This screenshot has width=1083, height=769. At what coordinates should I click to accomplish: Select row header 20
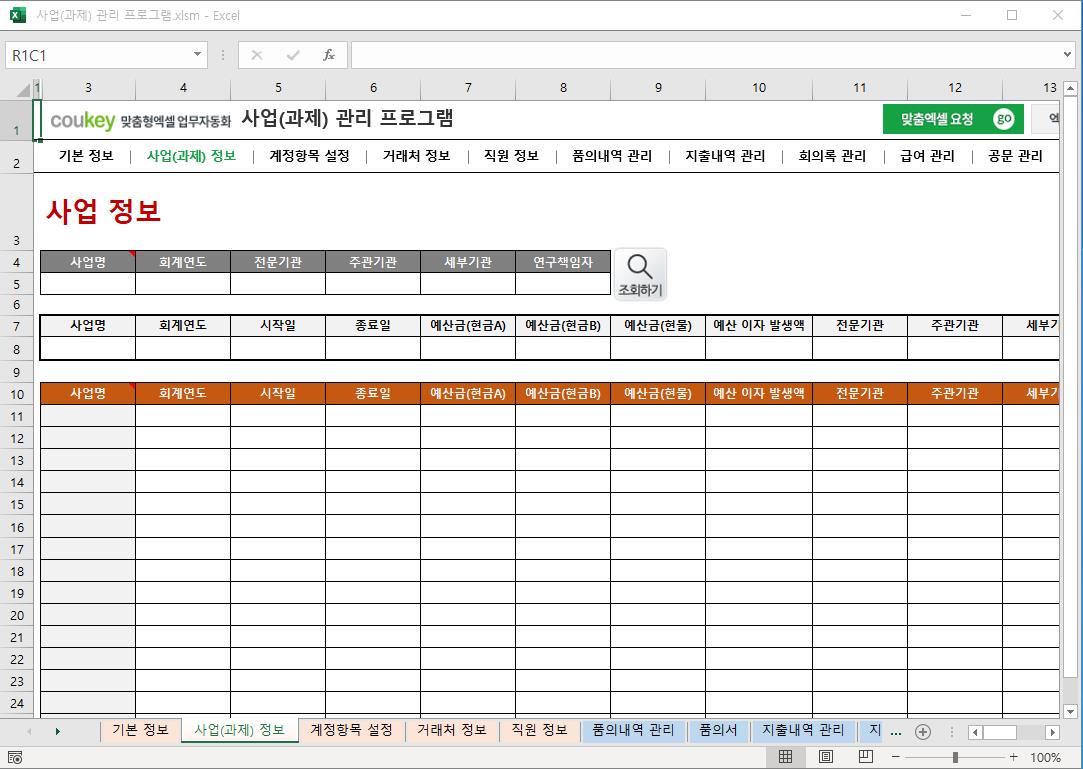(17, 616)
